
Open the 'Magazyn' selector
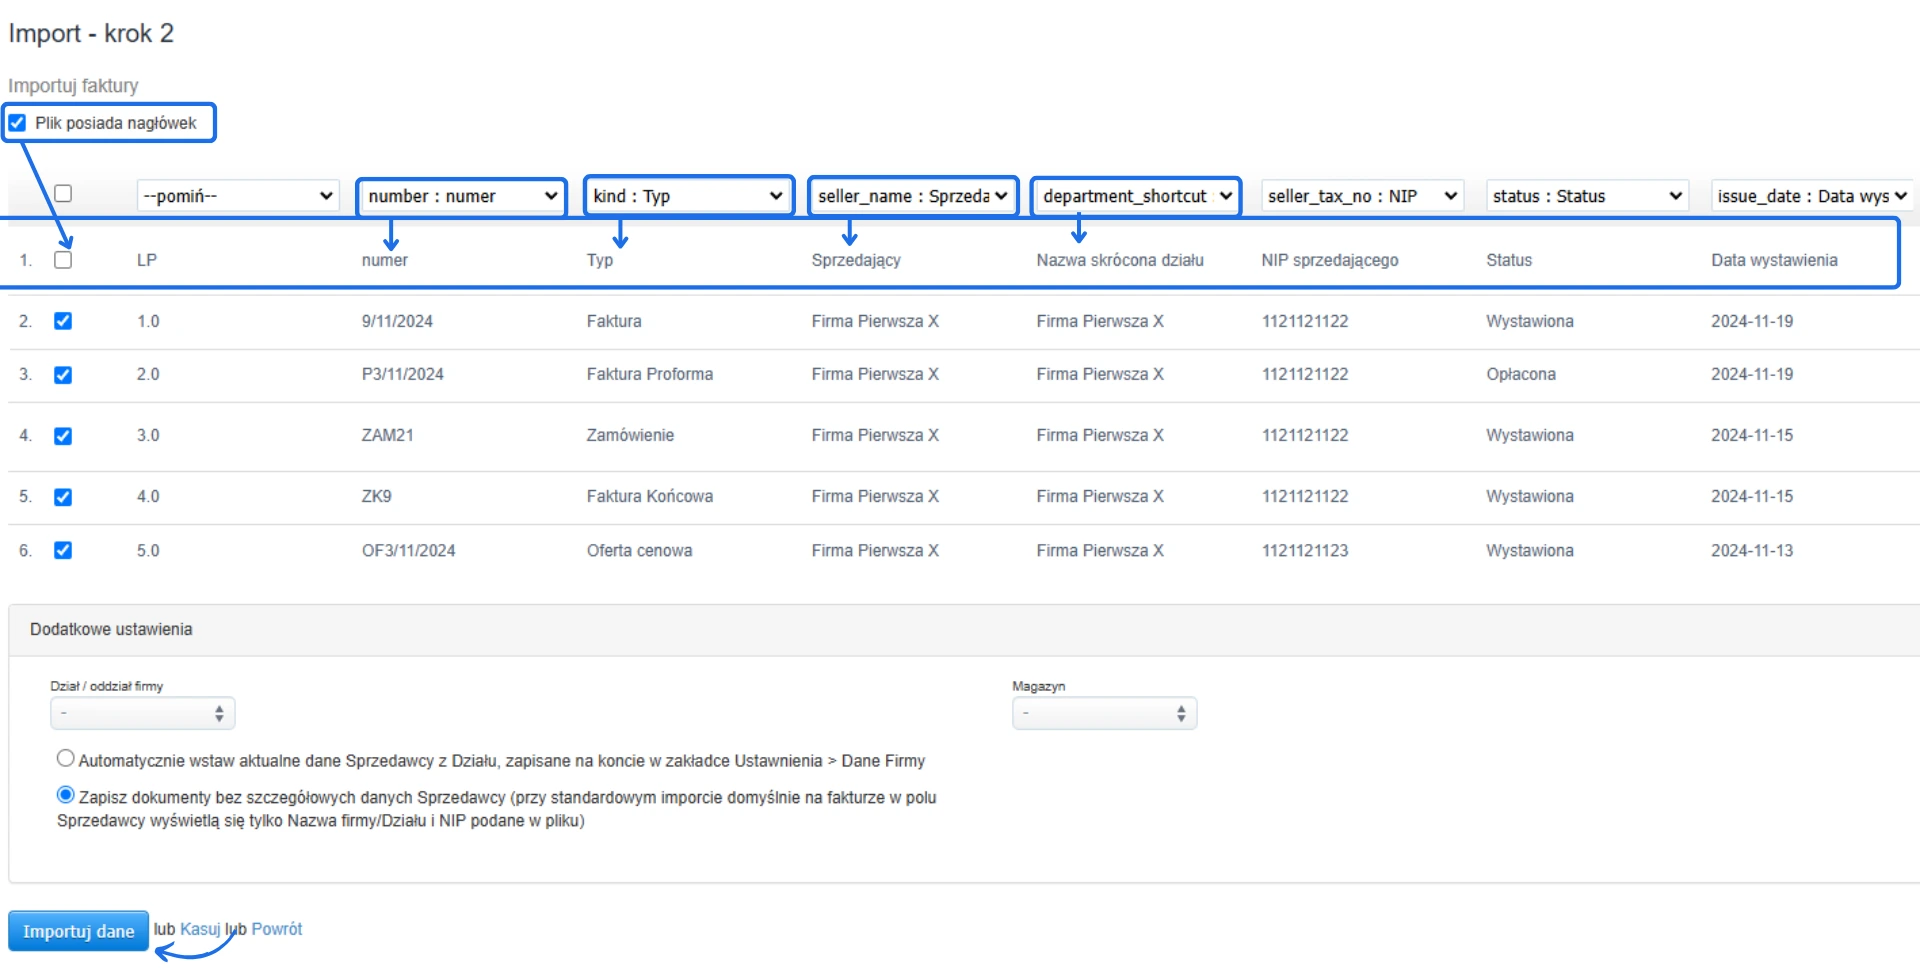pyautogui.click(x=1104, y=714)
